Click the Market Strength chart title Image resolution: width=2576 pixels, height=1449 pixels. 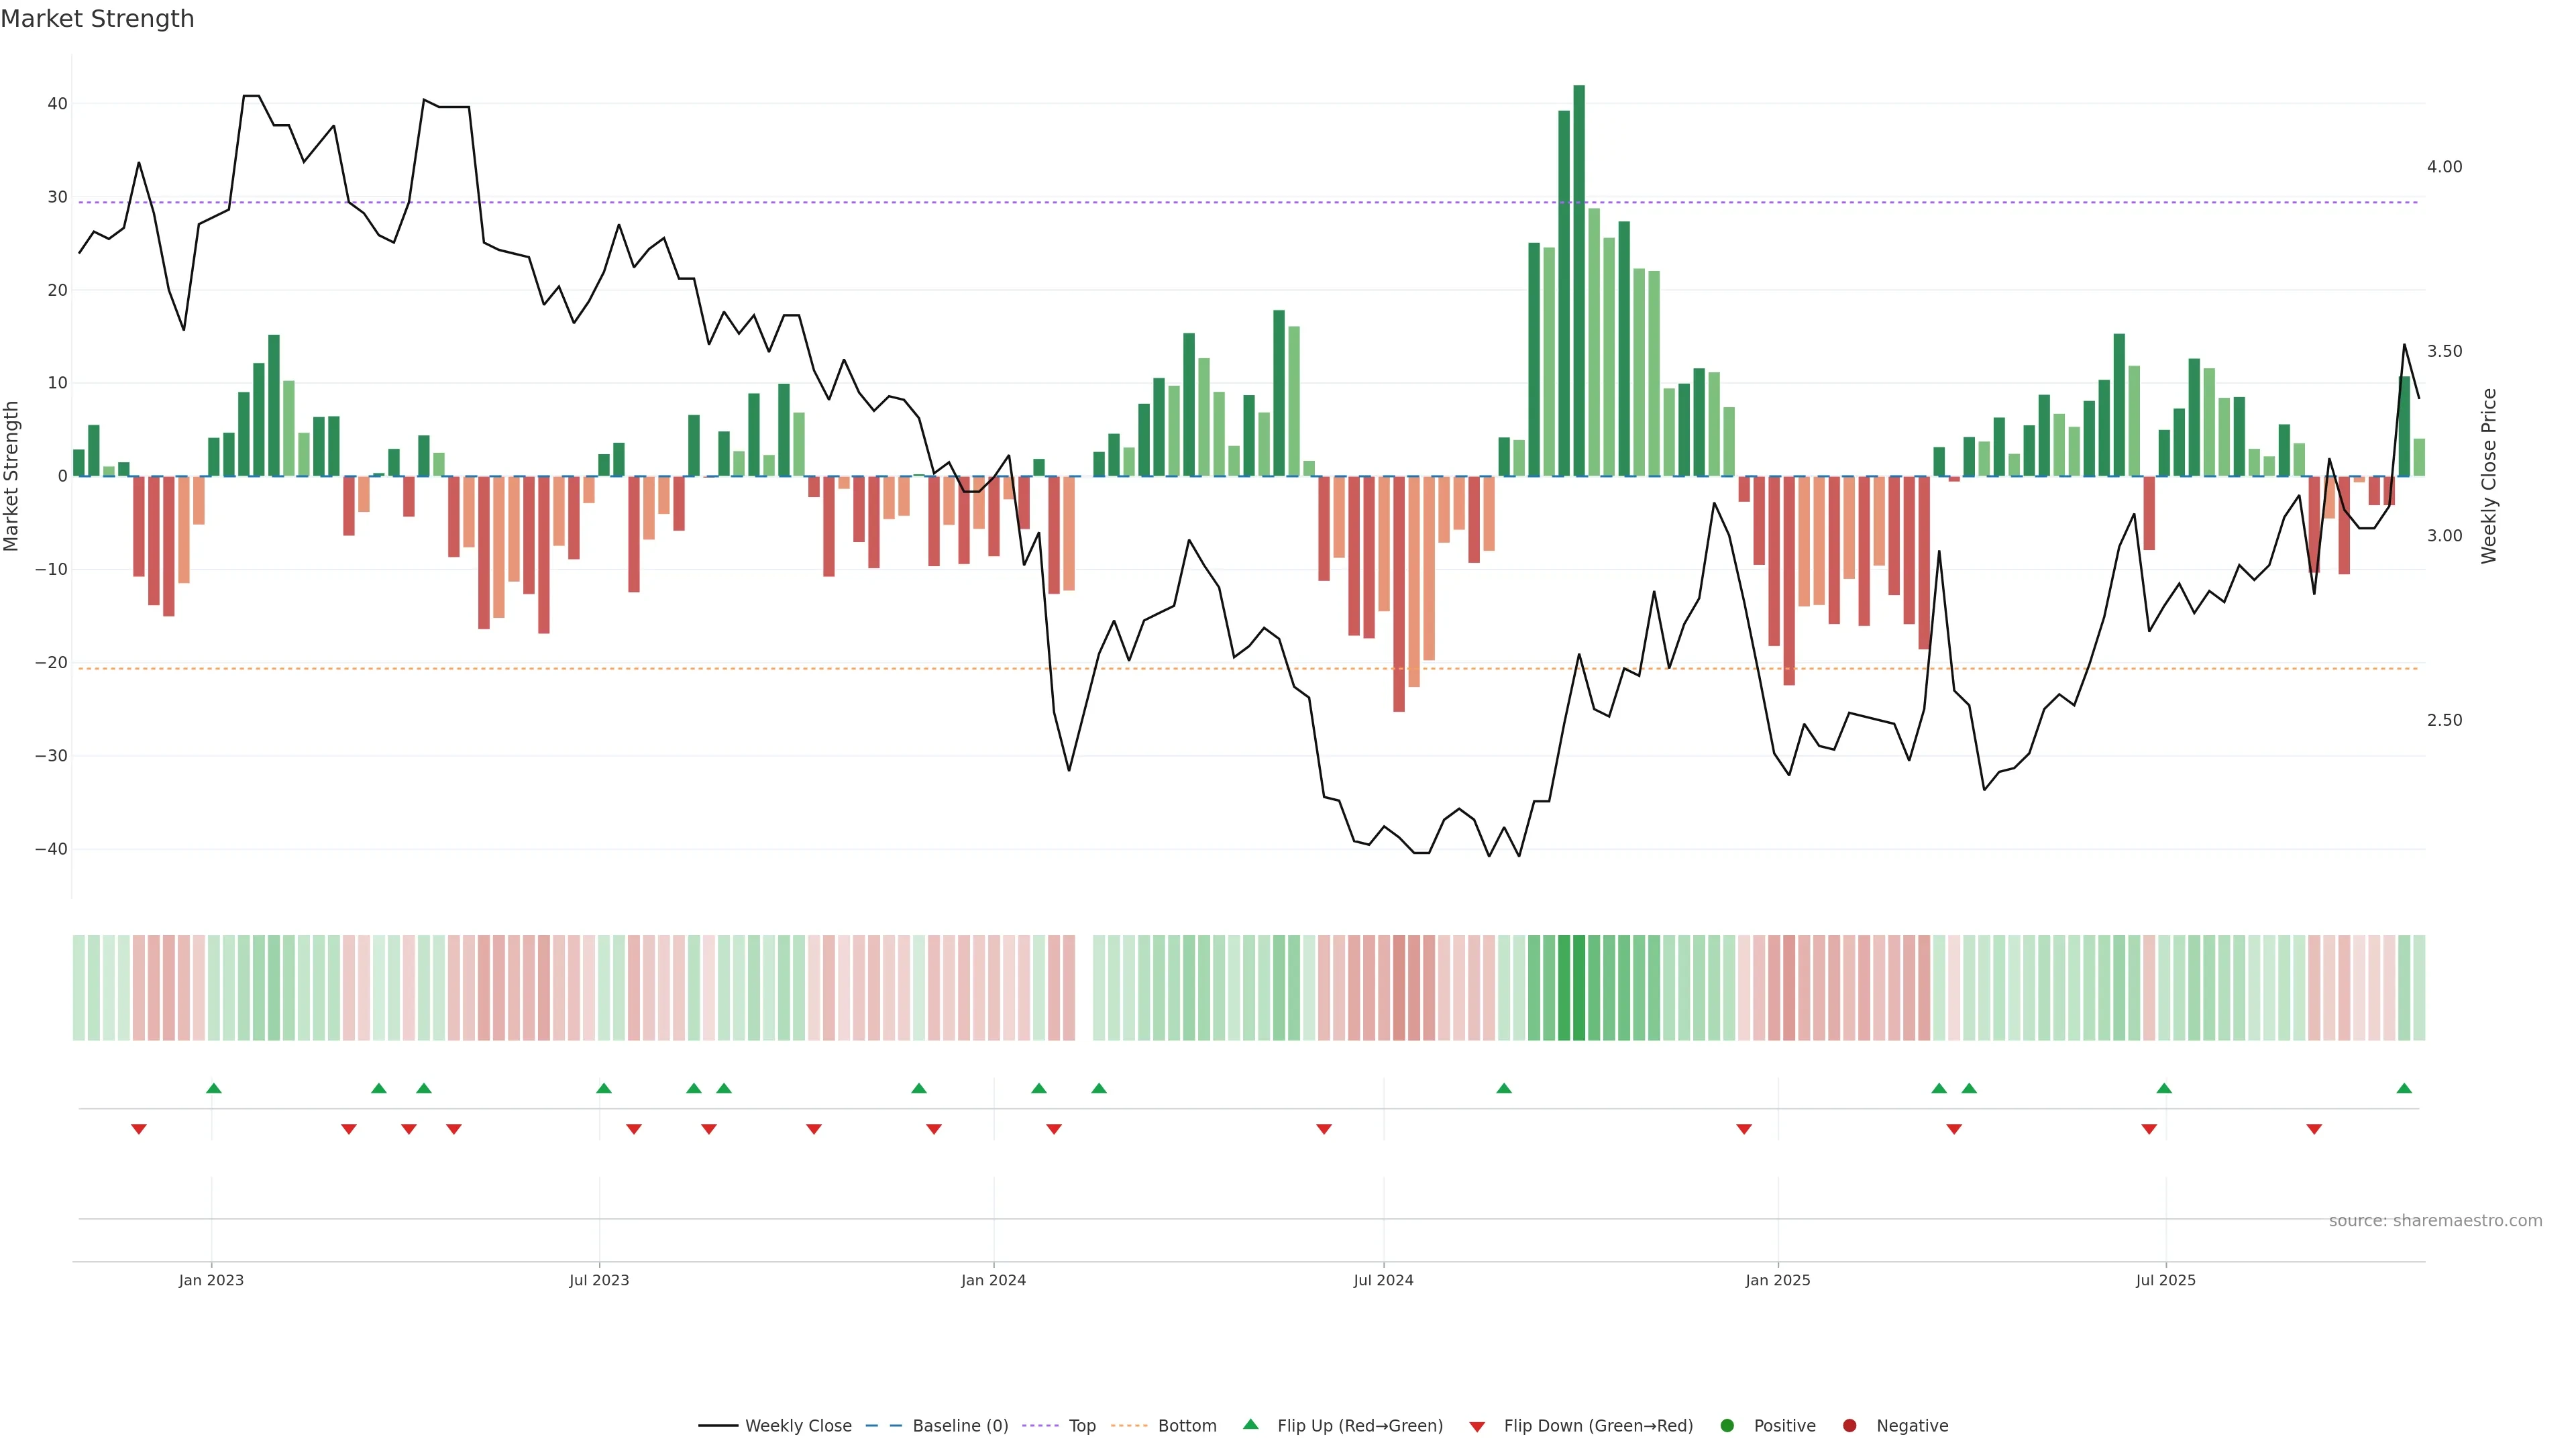tap(97, 19)
